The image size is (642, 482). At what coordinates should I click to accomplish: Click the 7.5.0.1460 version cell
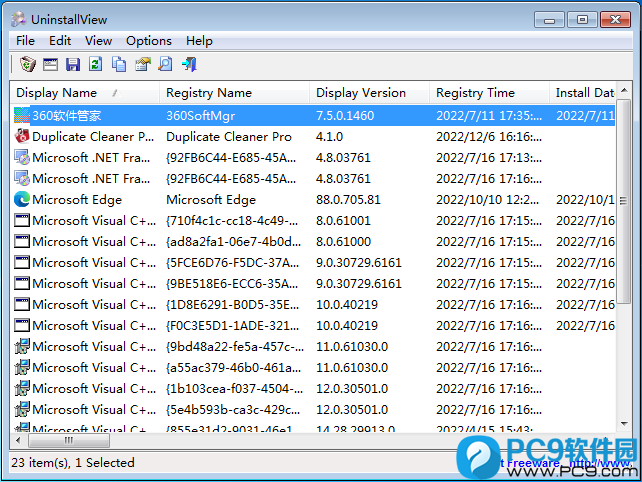coord(345,115)
